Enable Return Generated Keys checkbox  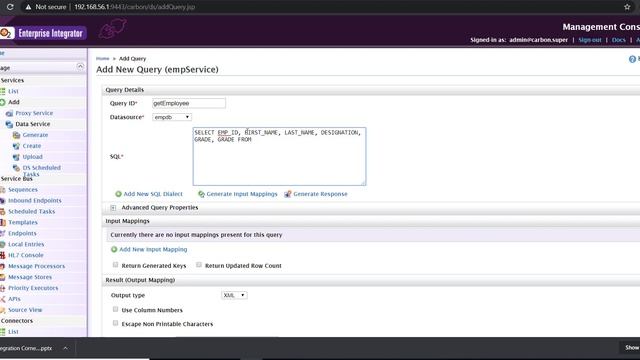[x=116, y=265]
